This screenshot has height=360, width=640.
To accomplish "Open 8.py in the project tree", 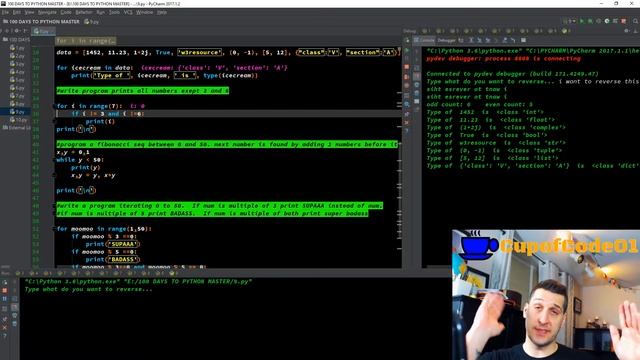I will tap(18, 104).
